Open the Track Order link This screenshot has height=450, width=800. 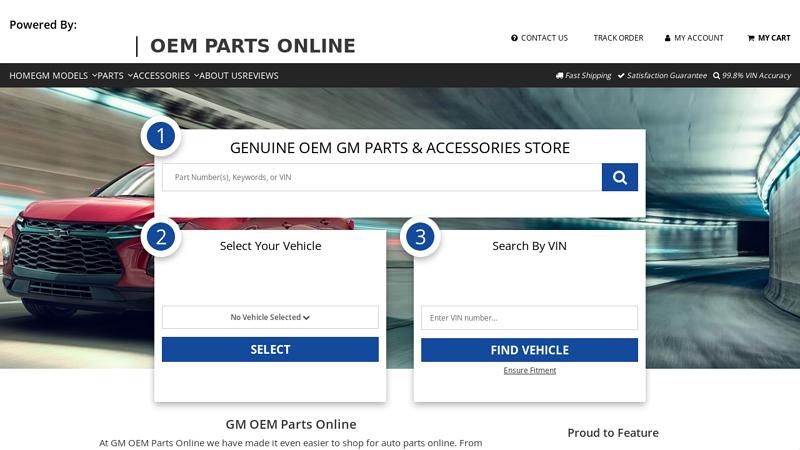coord(618,38)
